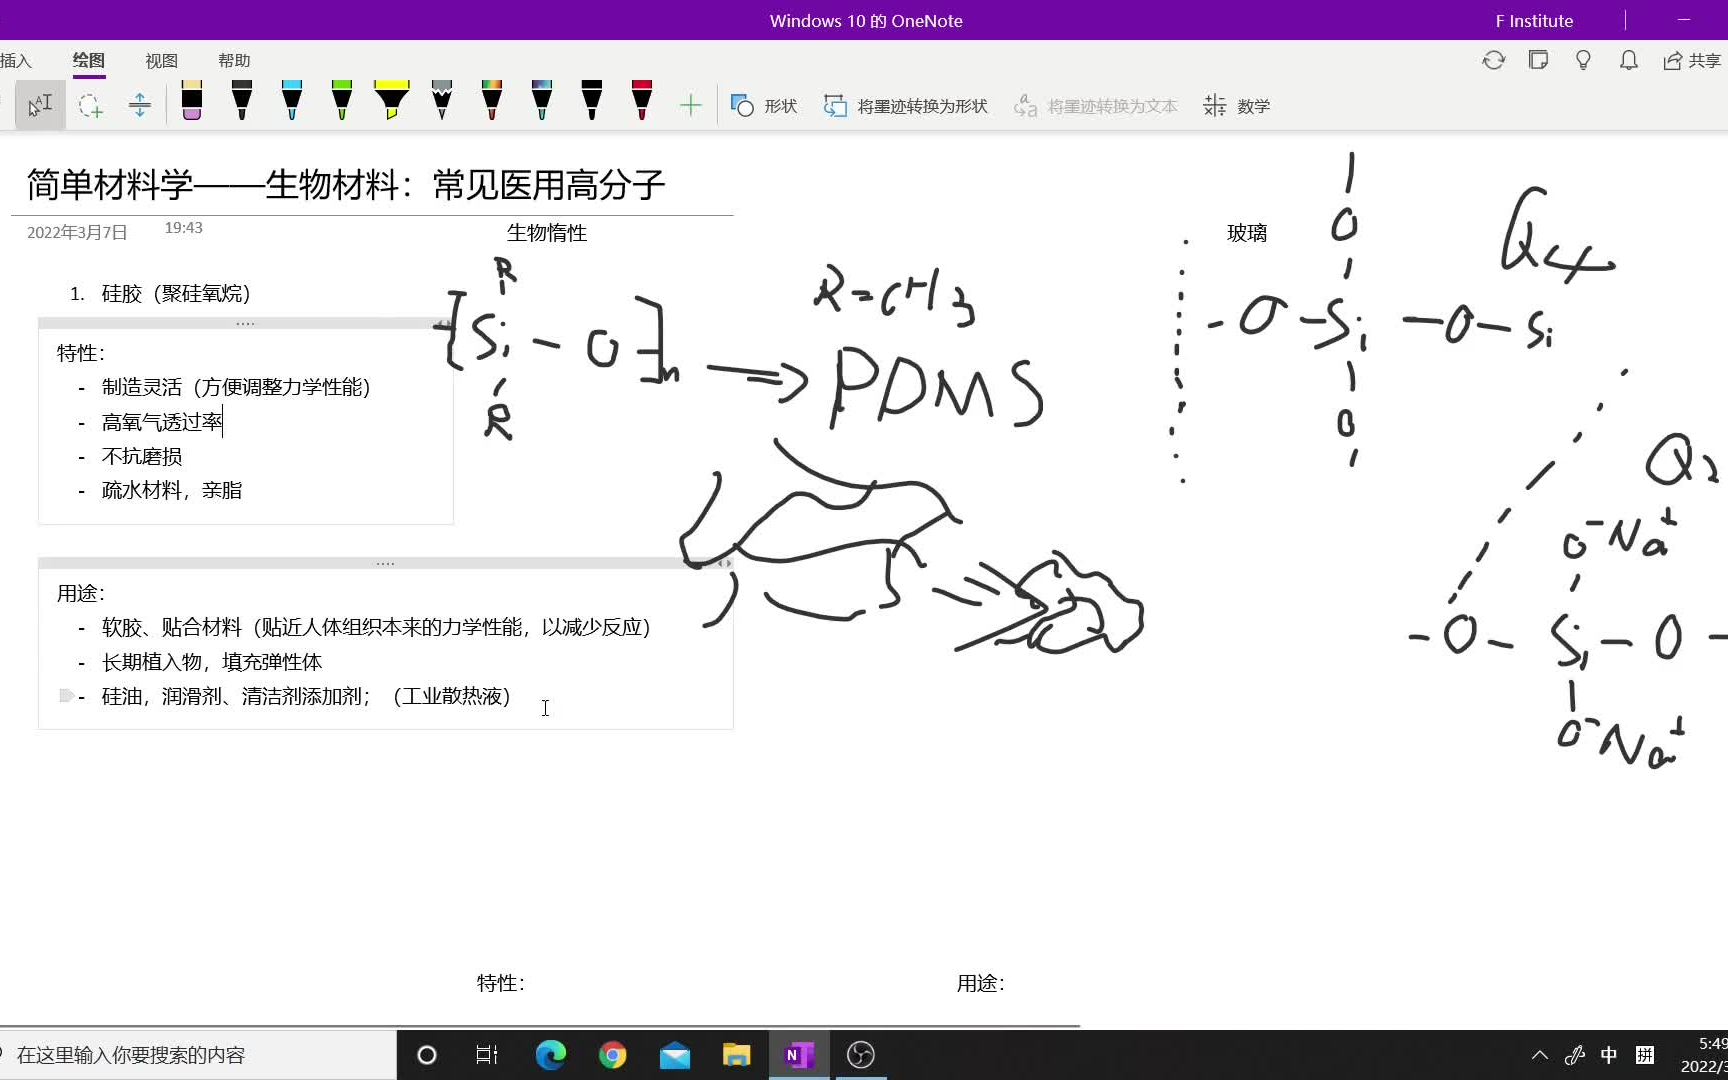Click the insert space tool
This screenshot has width=1728, height=1080.
pos(139,105)
